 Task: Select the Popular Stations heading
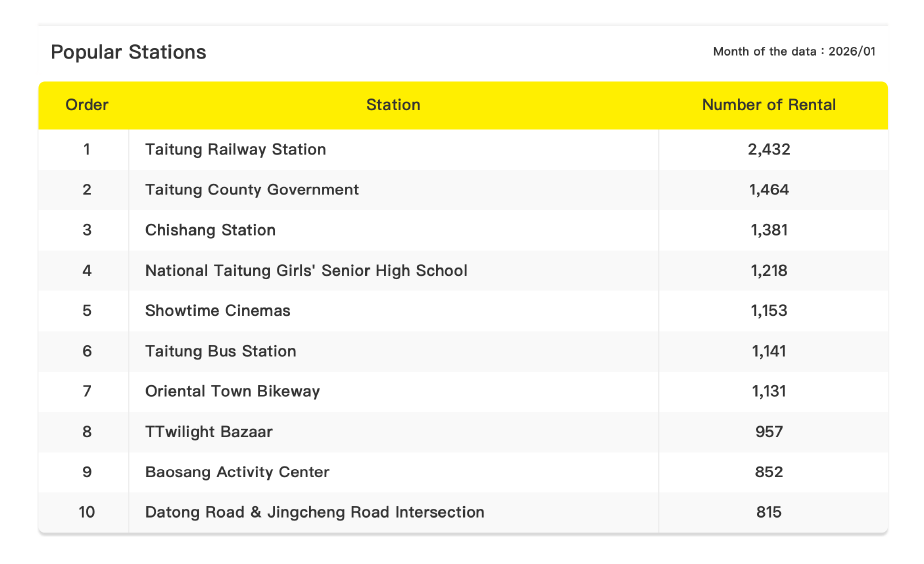coord(128,52)
